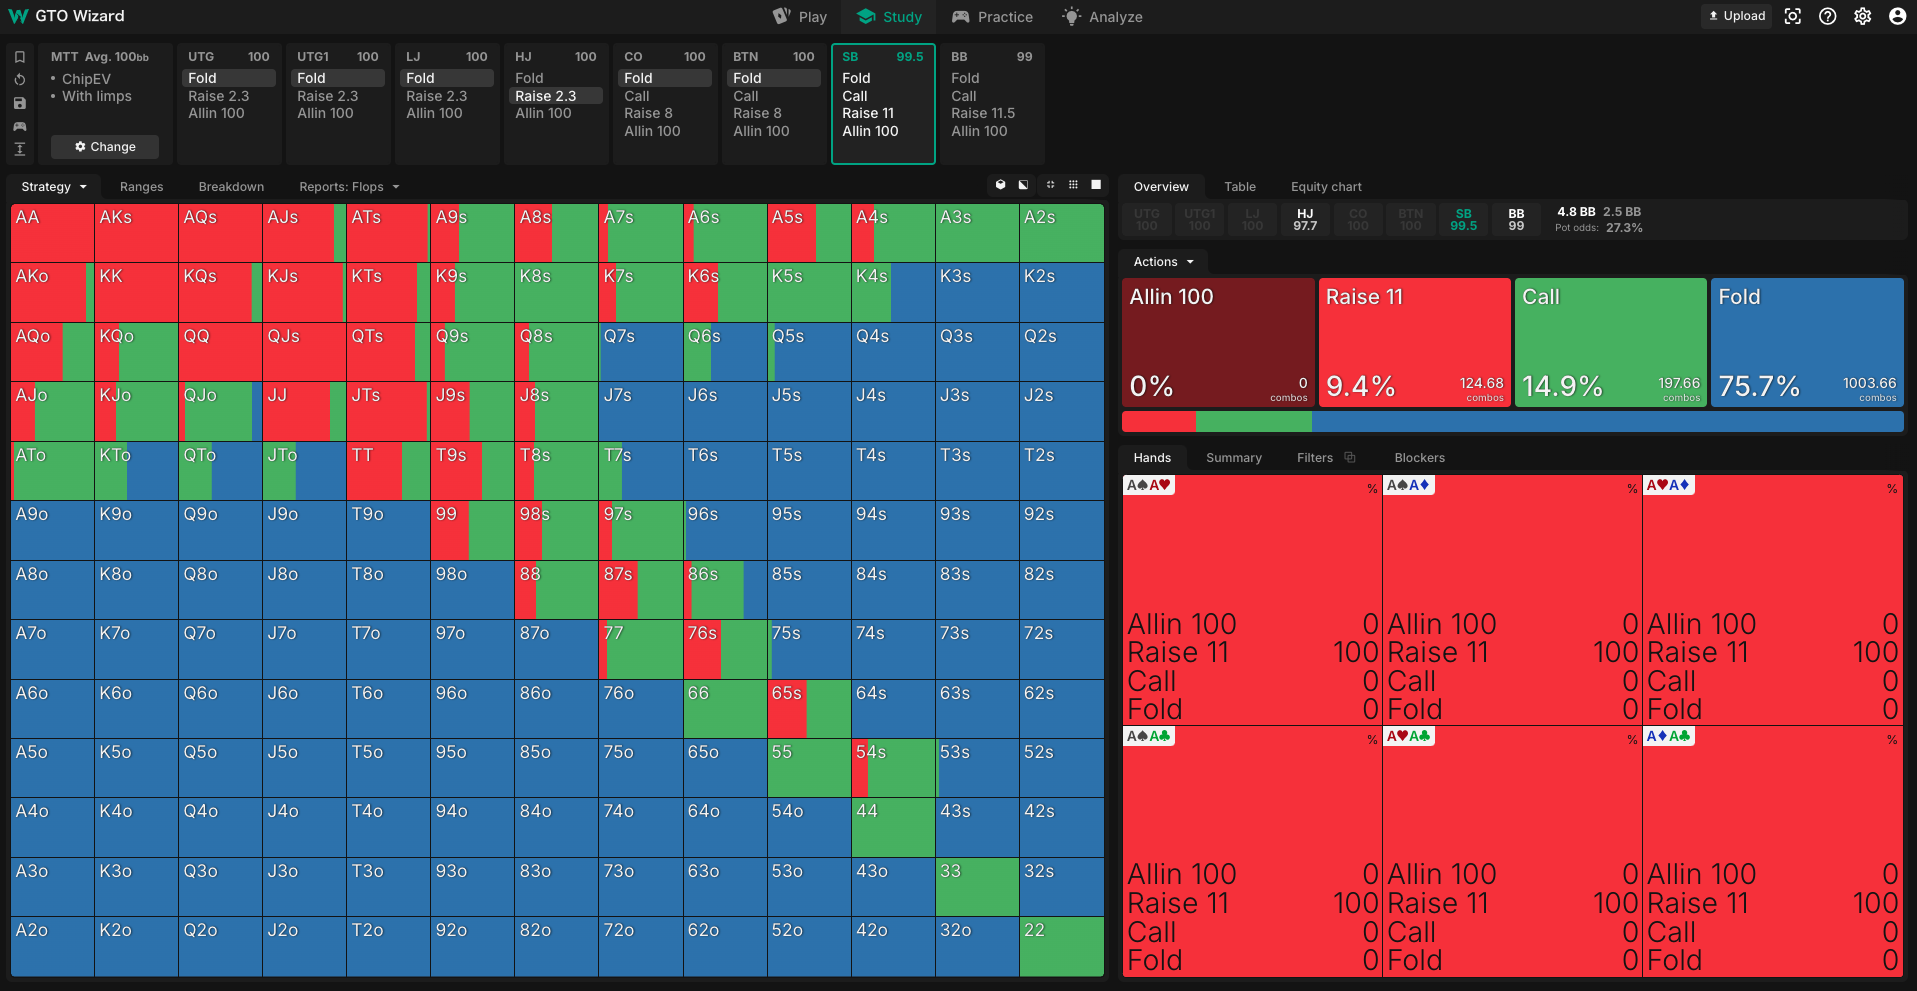Select the K4s cell in the range grid
The image size is (1917, 991).
[x=893, y=292]
